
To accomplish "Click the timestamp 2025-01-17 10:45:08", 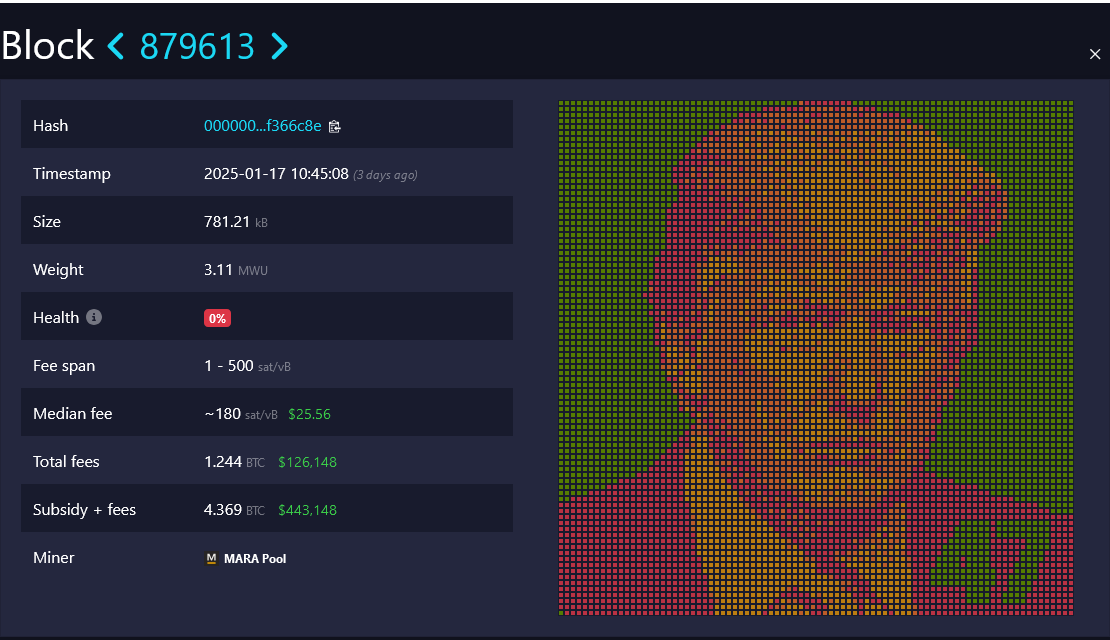I will [276, 174].
